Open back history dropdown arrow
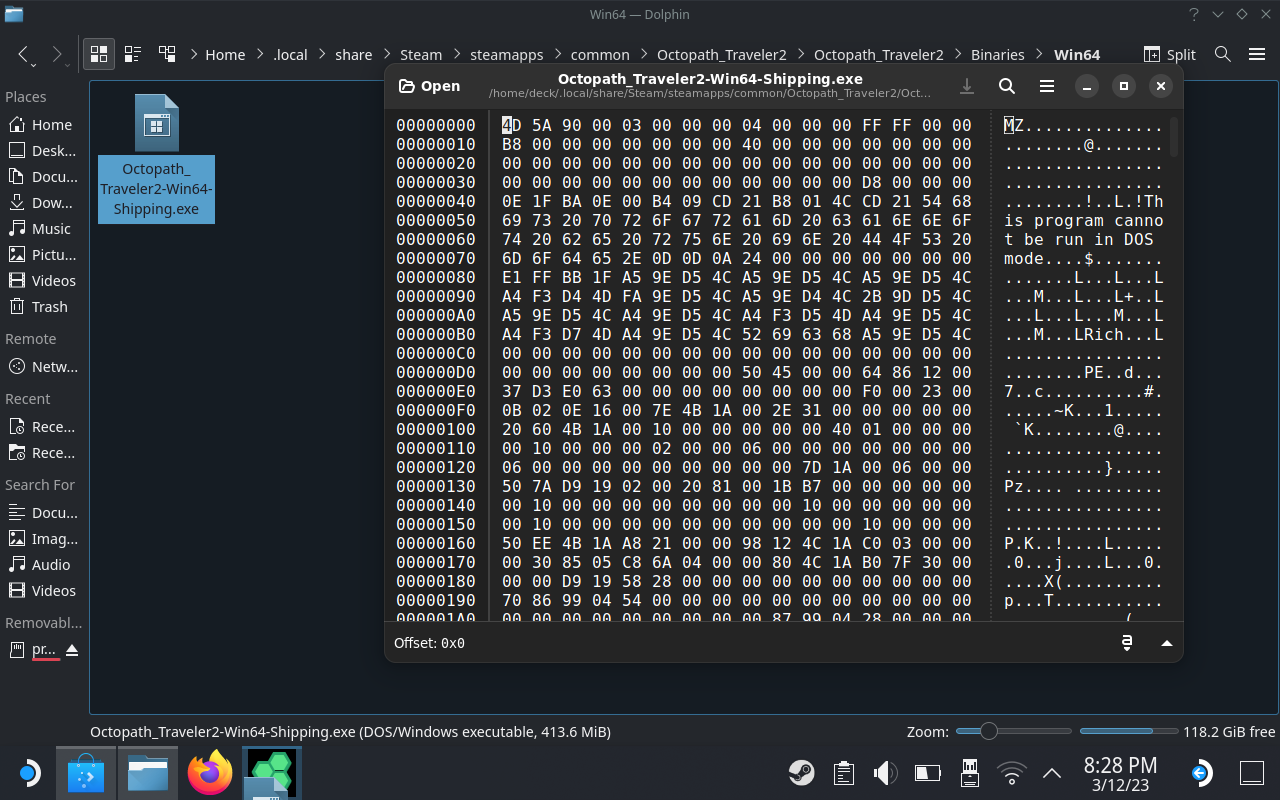 (x=33, y=64)
